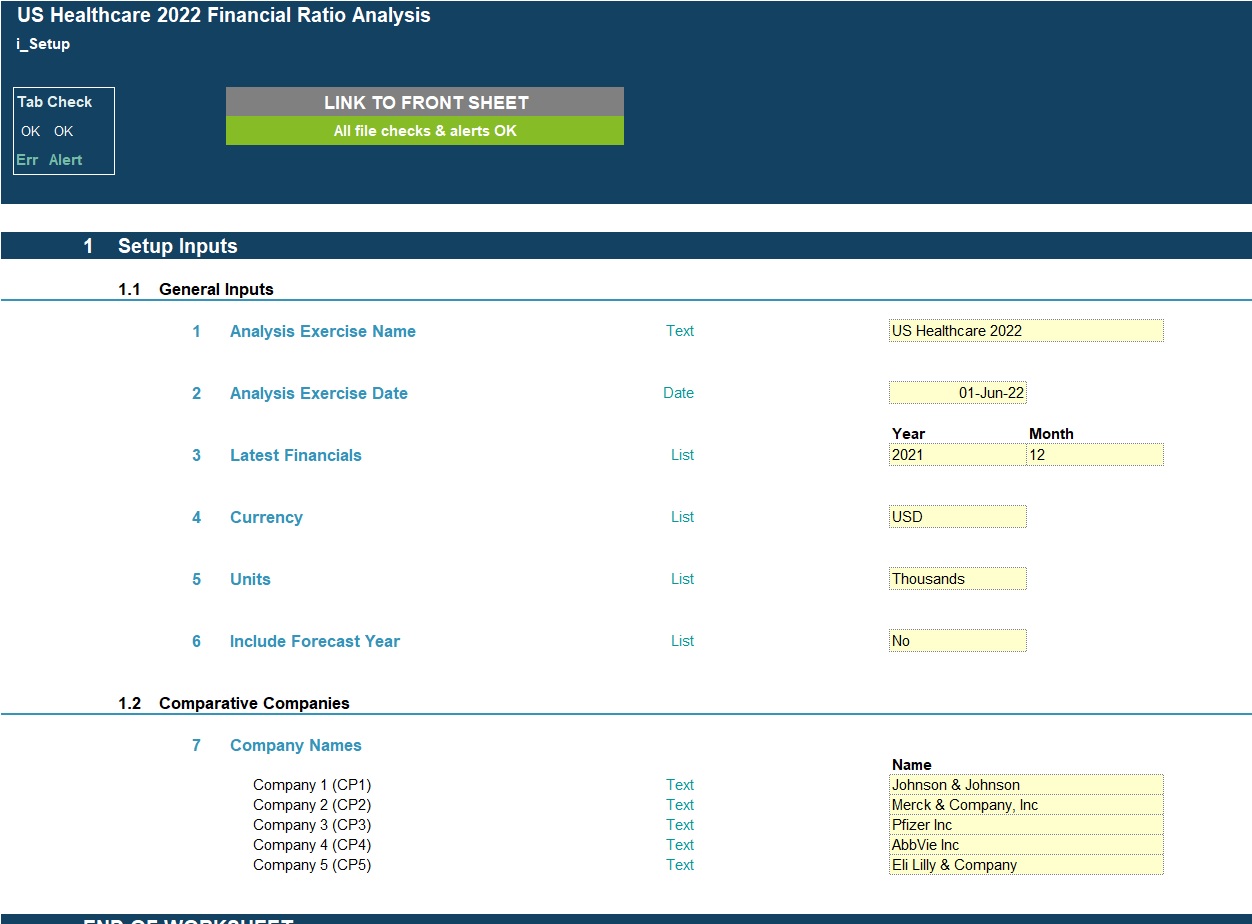Screen dimensions: 1252x924
Task: Select the Analysis Exercise Date cell 01-Jun-22
Action: coord(958,393)
